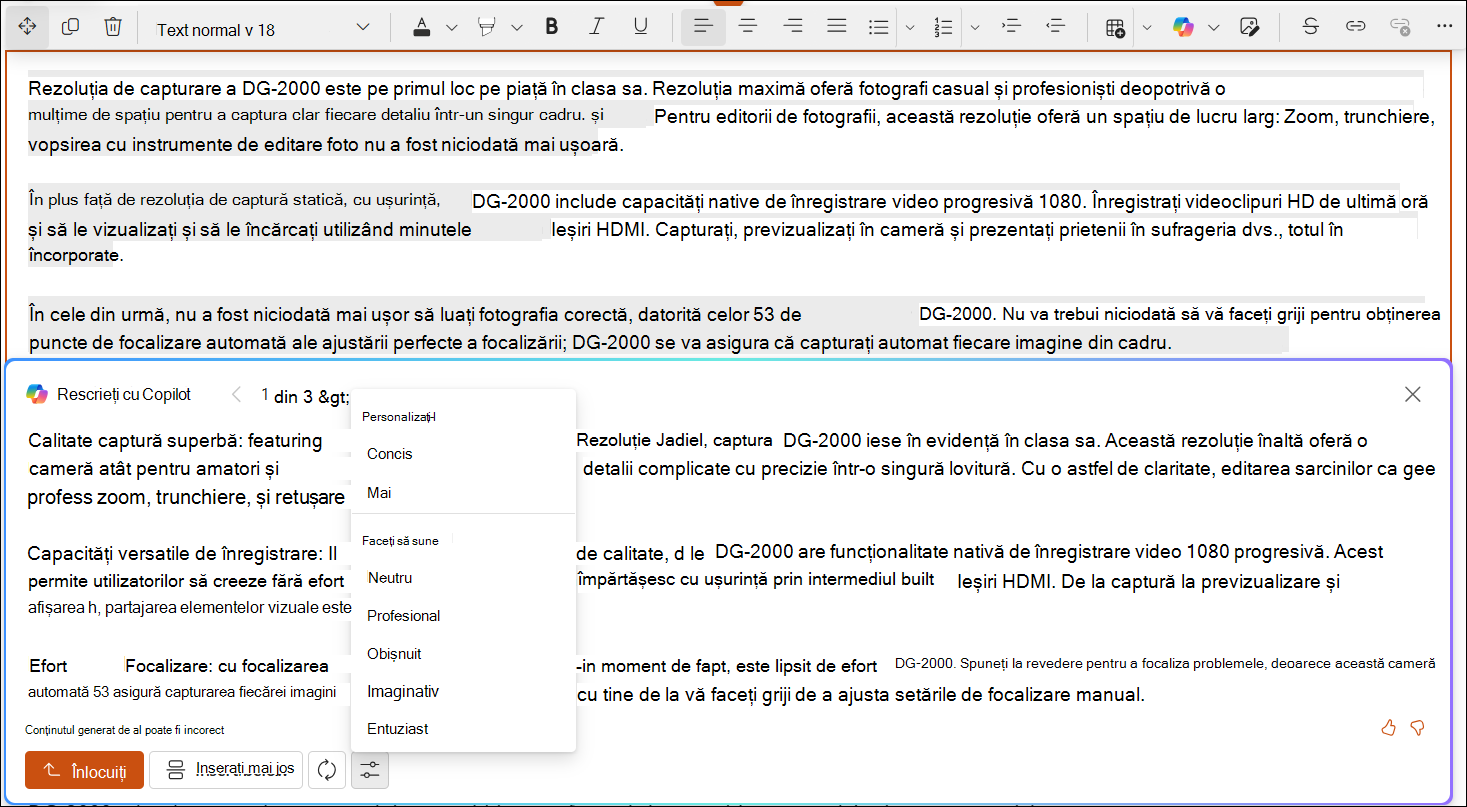Viewport: 1467px width, 807px height.
Task: Toggle italic formatting
Action: [597, 27]
